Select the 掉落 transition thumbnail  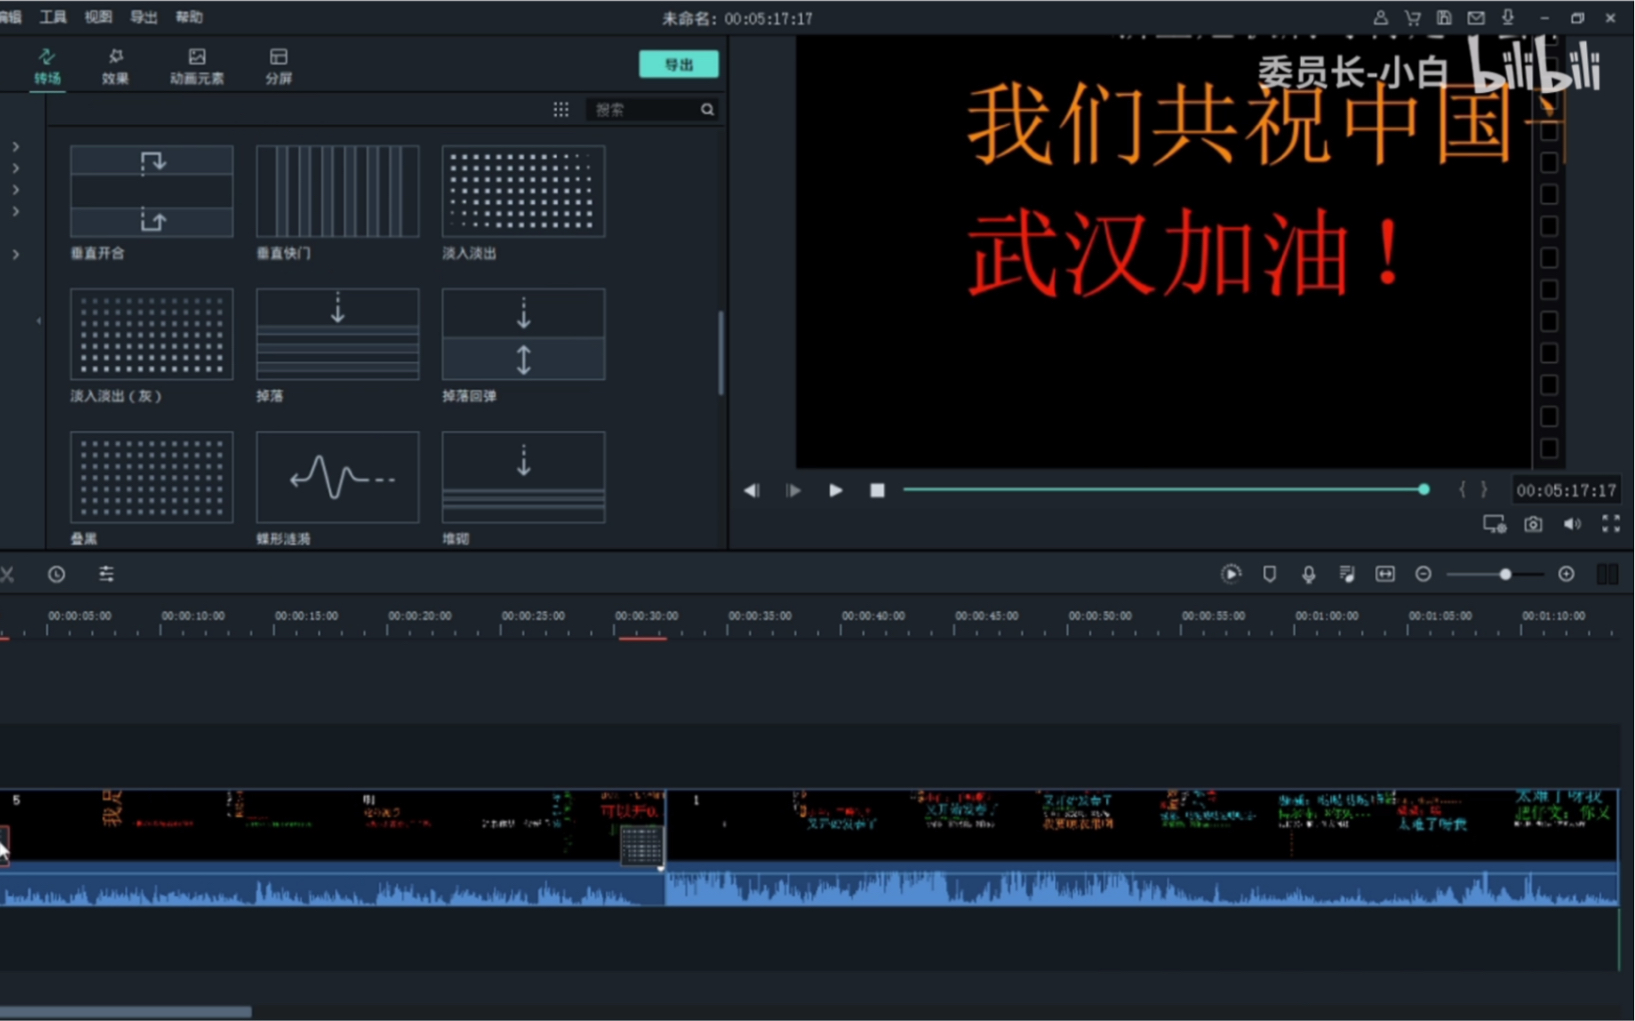pyautogui.click(x=338, y=334)
